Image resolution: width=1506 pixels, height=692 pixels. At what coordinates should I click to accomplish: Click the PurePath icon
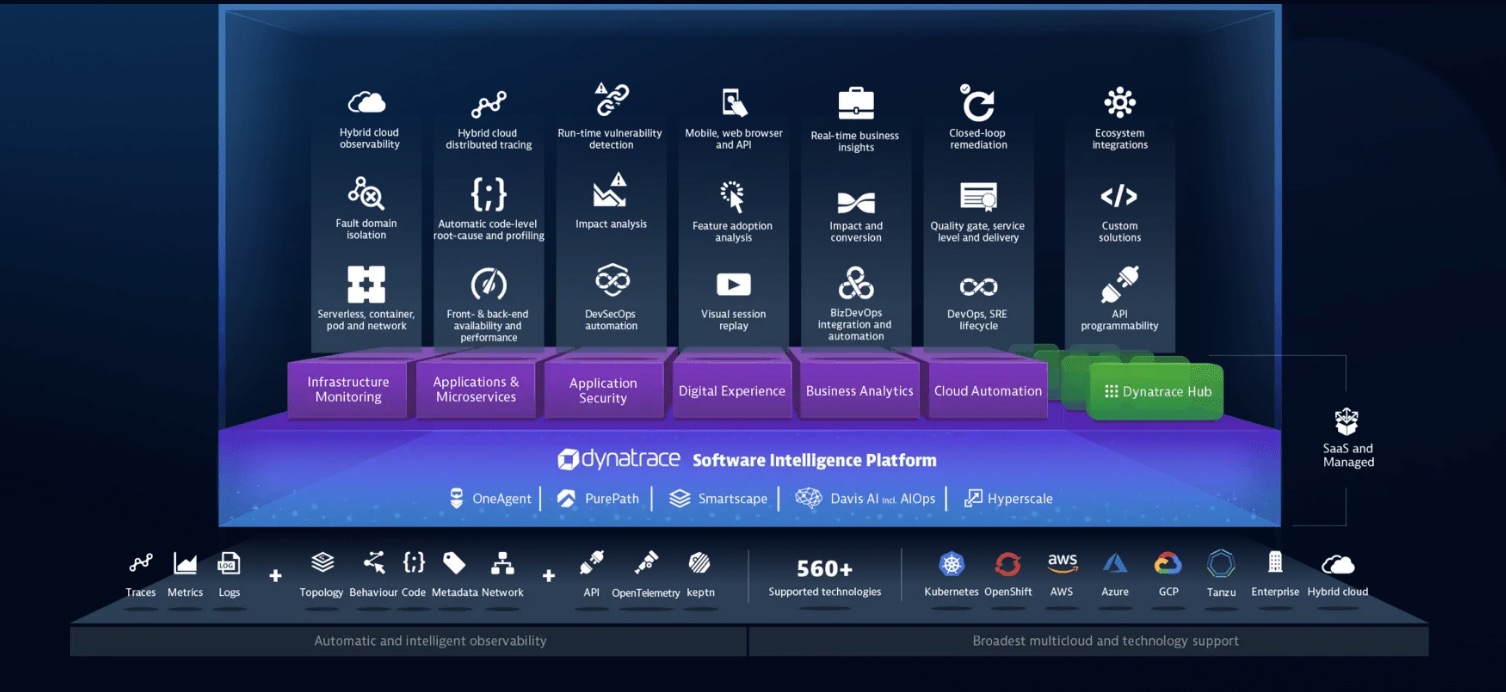point(566,498)
